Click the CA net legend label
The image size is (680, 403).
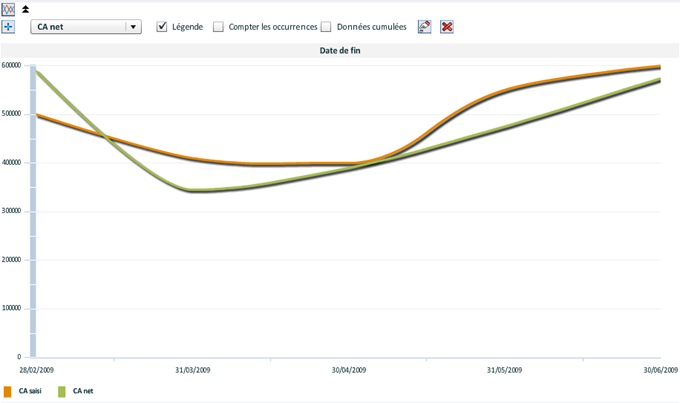pos(83,391)
